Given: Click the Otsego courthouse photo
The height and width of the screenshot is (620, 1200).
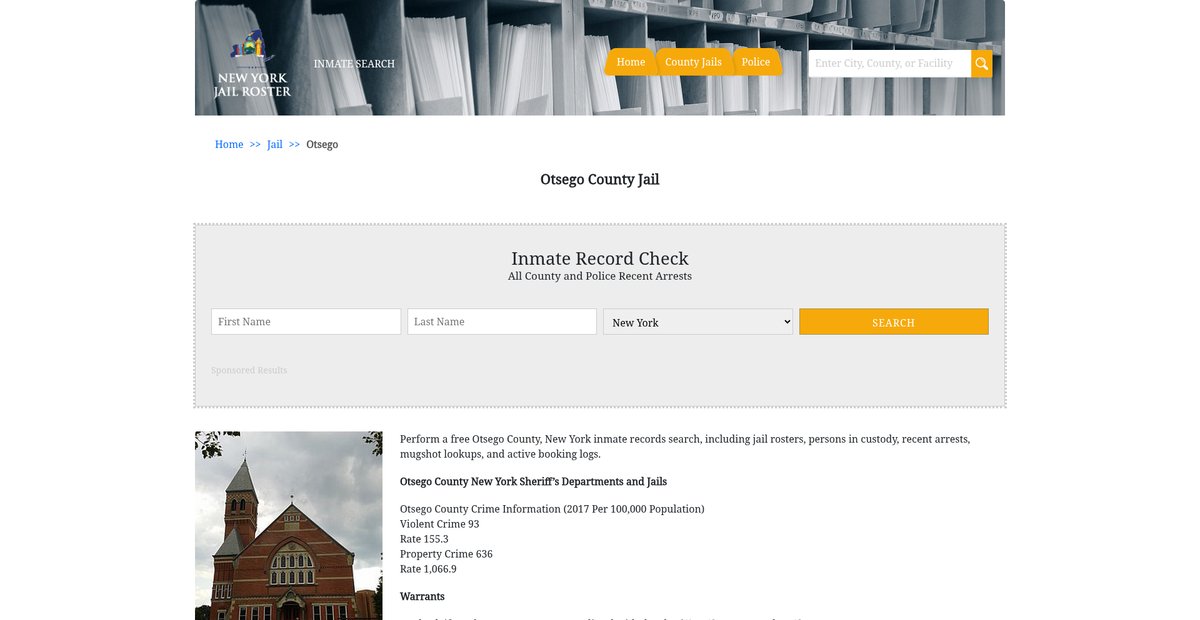Looking at the screenshot, I should click(289, 526).
